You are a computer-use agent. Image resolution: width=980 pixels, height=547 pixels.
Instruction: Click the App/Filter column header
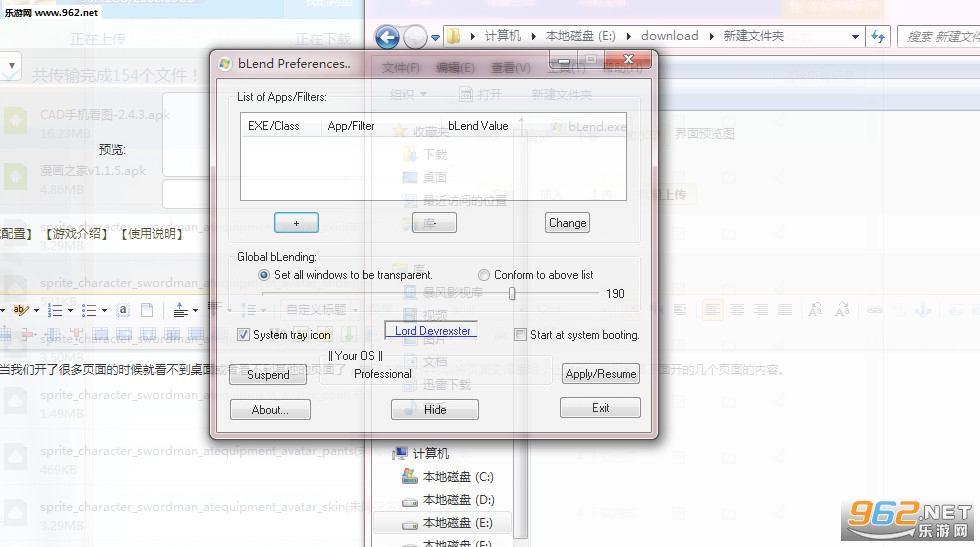coord(381,126)
